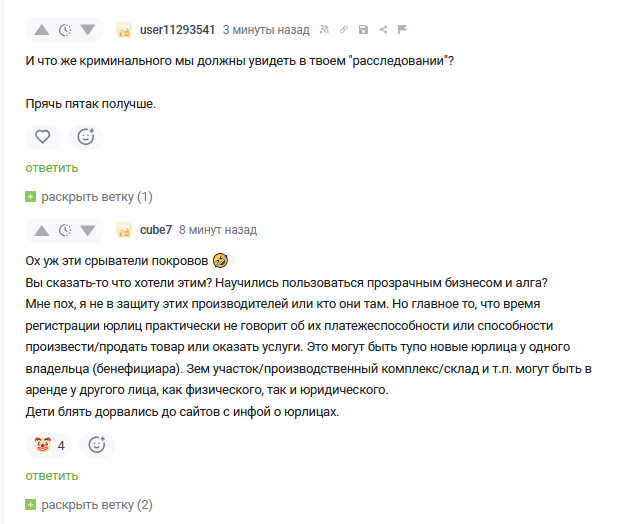Expand the branch with 2 replies
Image resolution: width=622 pixels, height=524 pixels.
89,505
